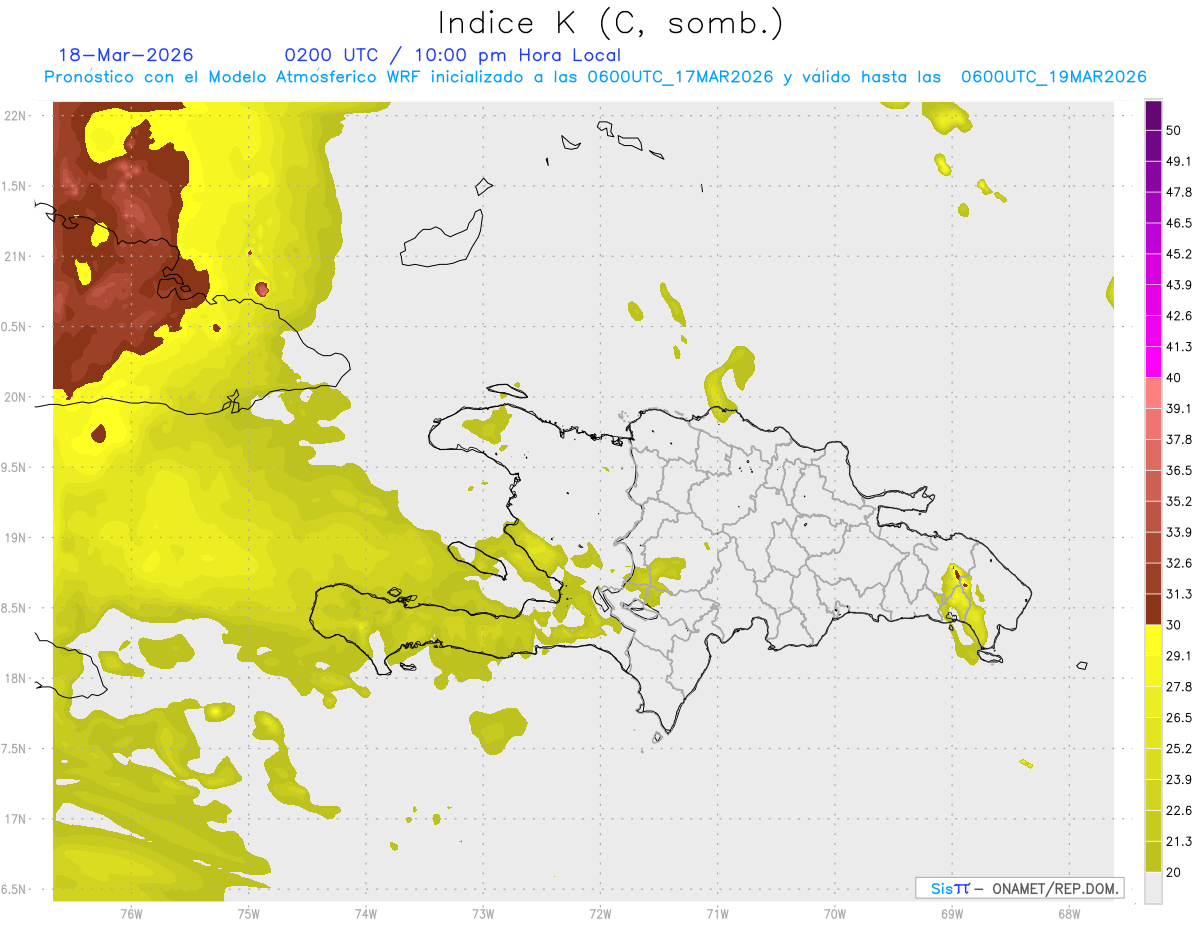Click the '21N' latitude axis label
The width and height of the screenshot is (1200, 927).
15,256
